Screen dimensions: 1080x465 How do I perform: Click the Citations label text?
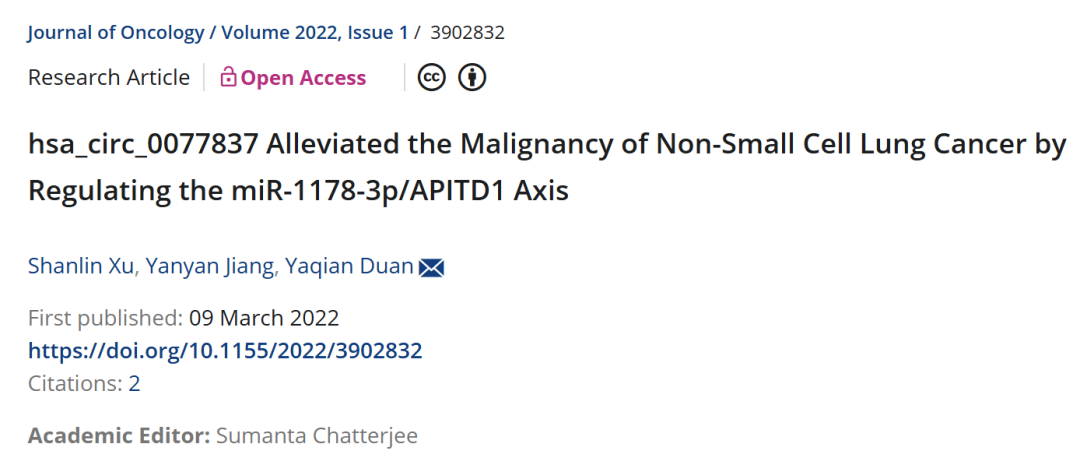tap(75, 383)
